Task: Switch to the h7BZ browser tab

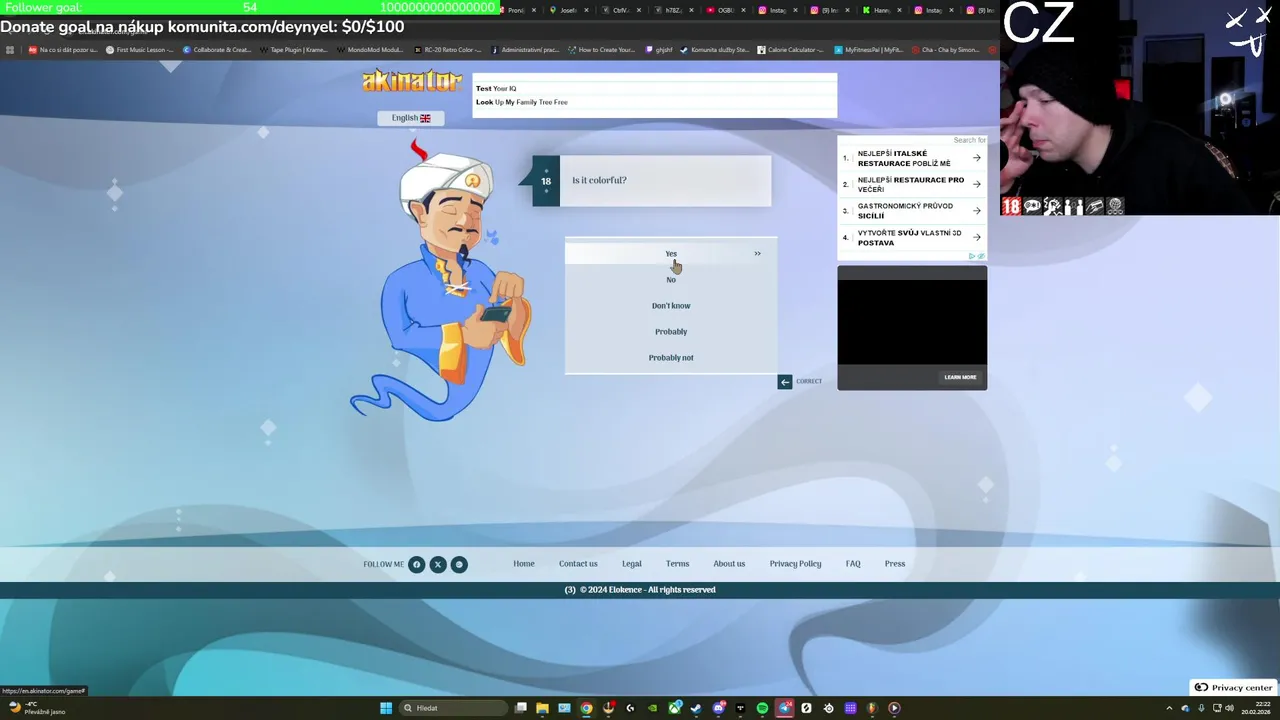Action: (672, 10)
